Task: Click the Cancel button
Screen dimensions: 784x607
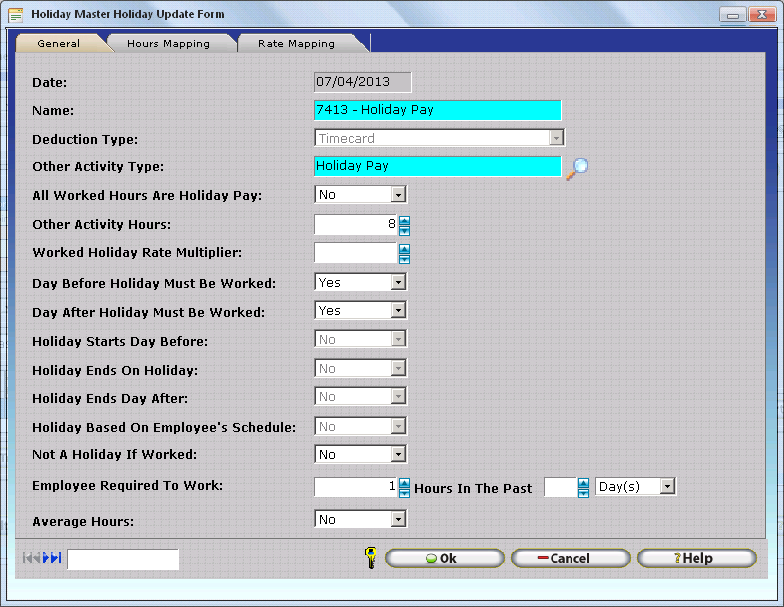Action: tap(570, 558)
